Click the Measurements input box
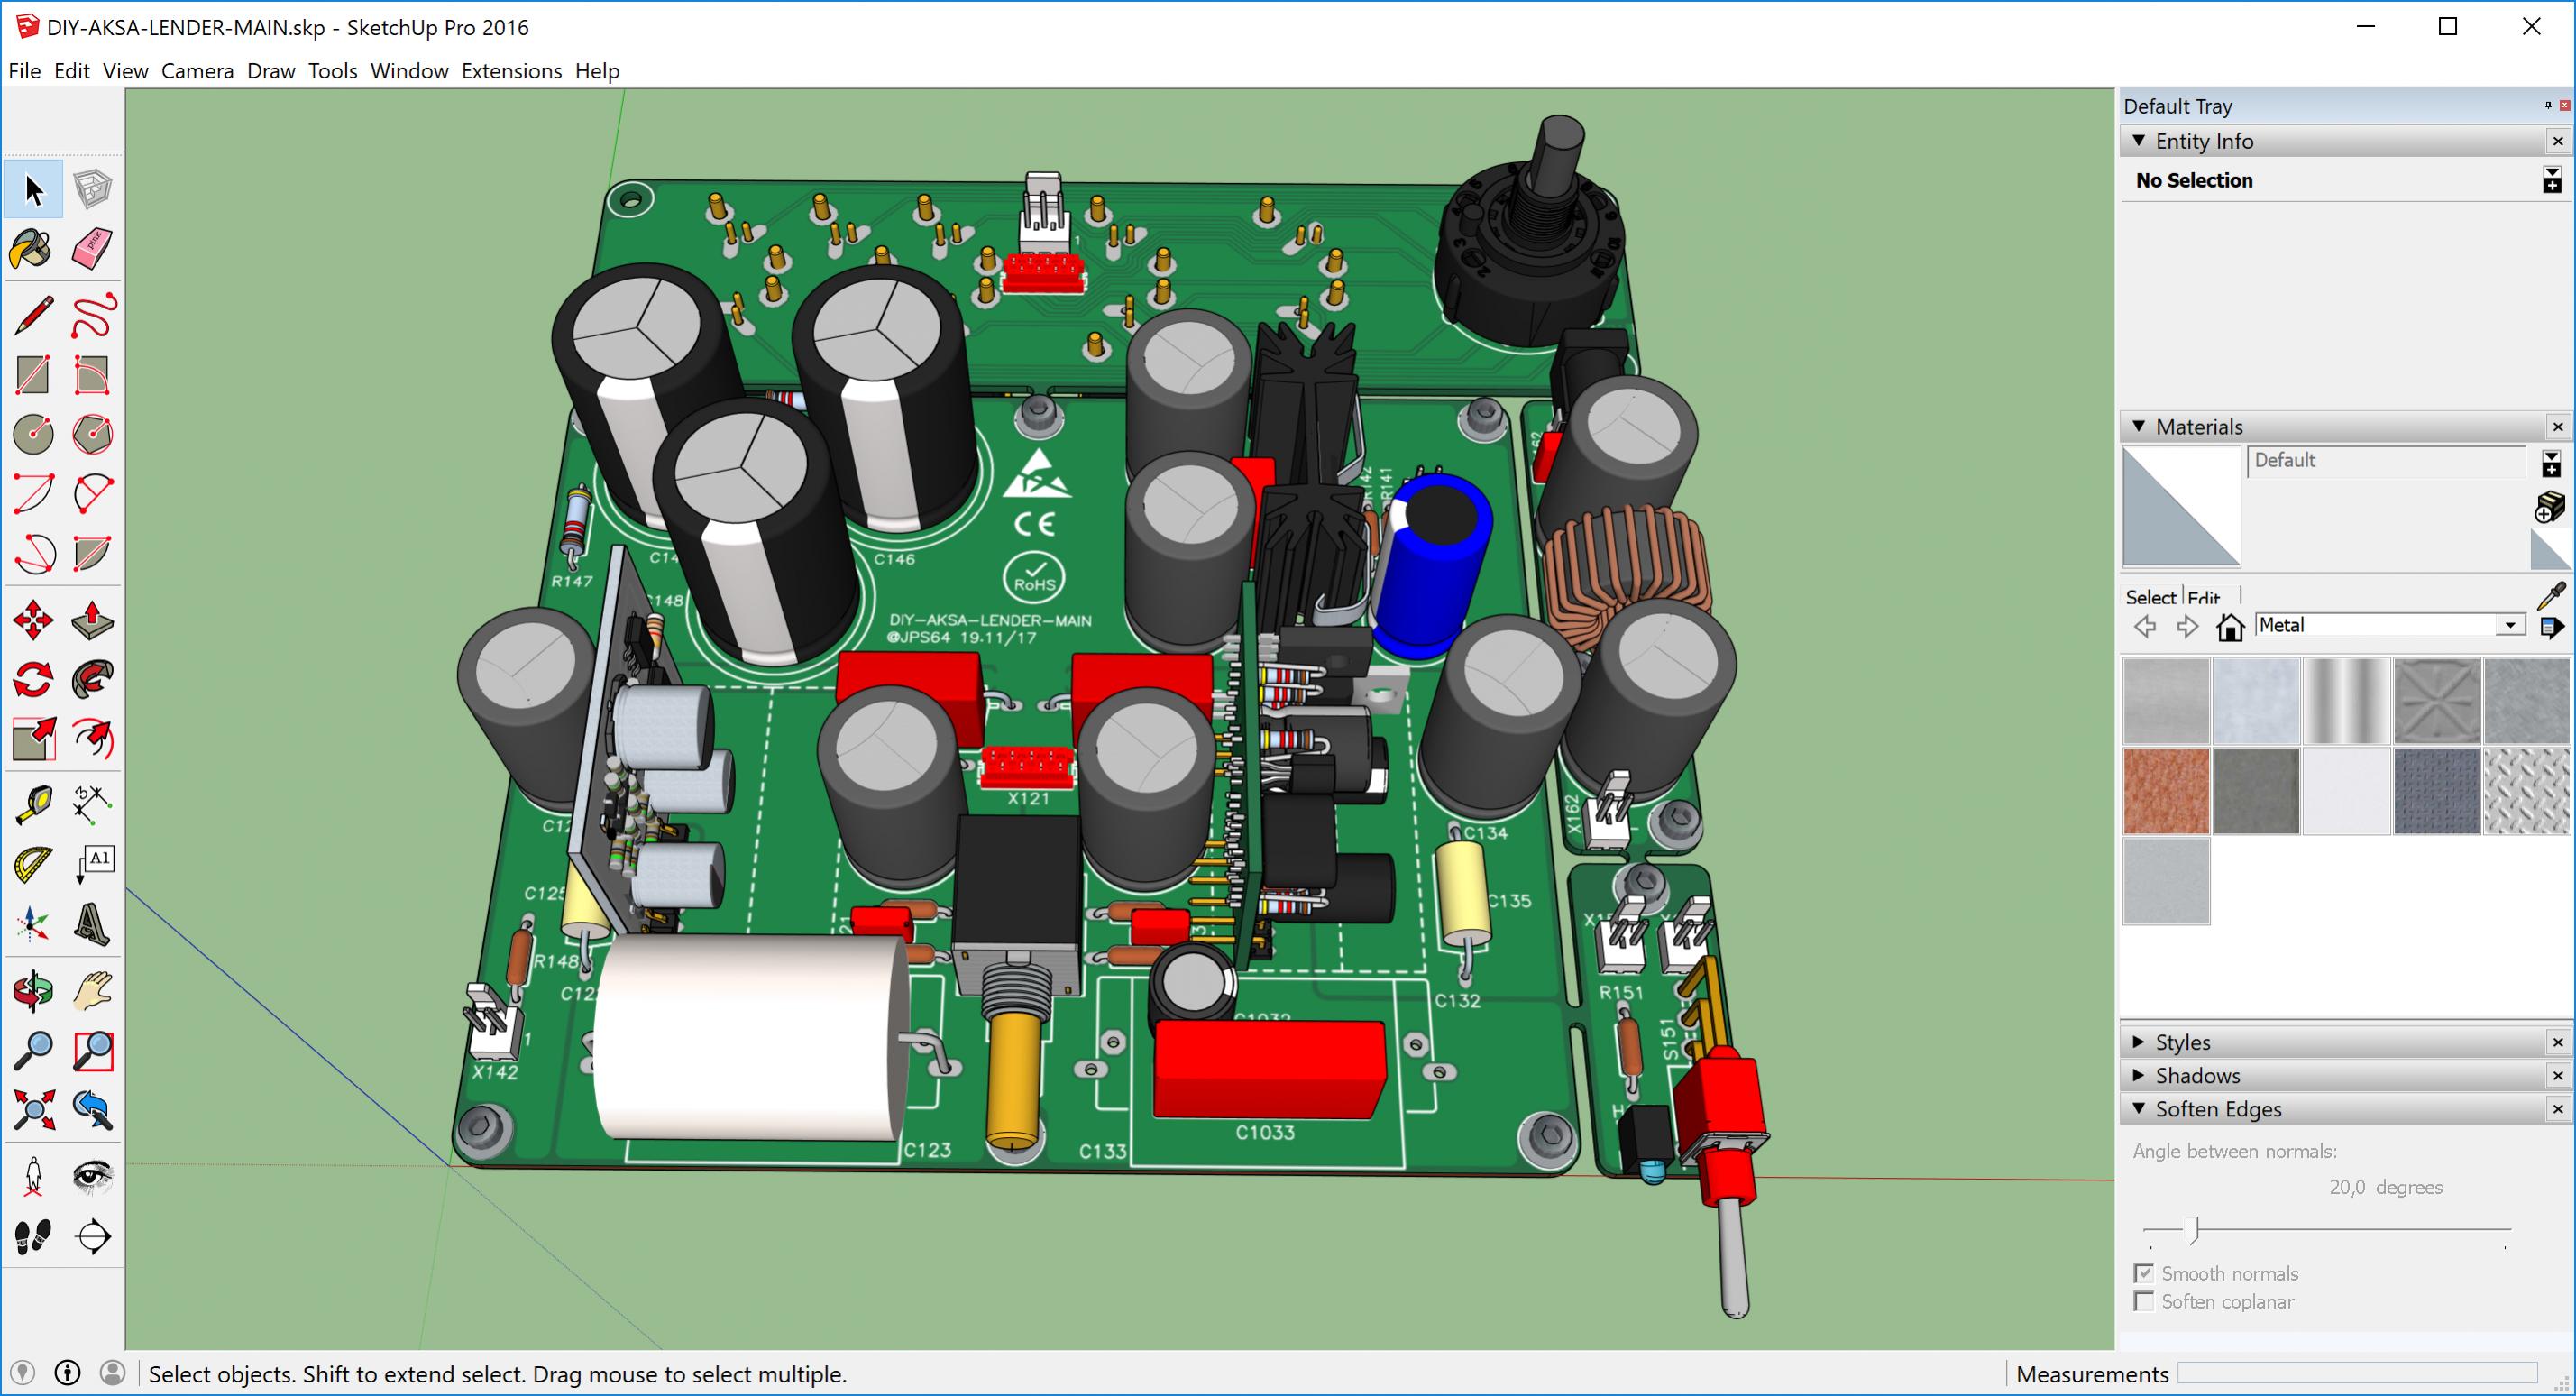Screen dimensions: 2576x1396 coord(2356,1373)
